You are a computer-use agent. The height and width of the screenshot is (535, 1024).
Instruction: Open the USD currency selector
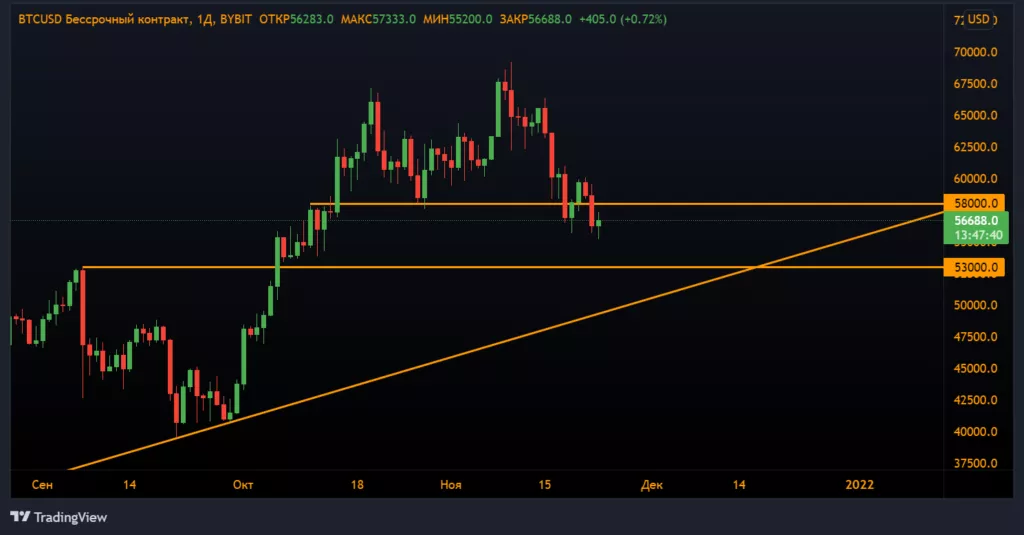coord(980,19)
